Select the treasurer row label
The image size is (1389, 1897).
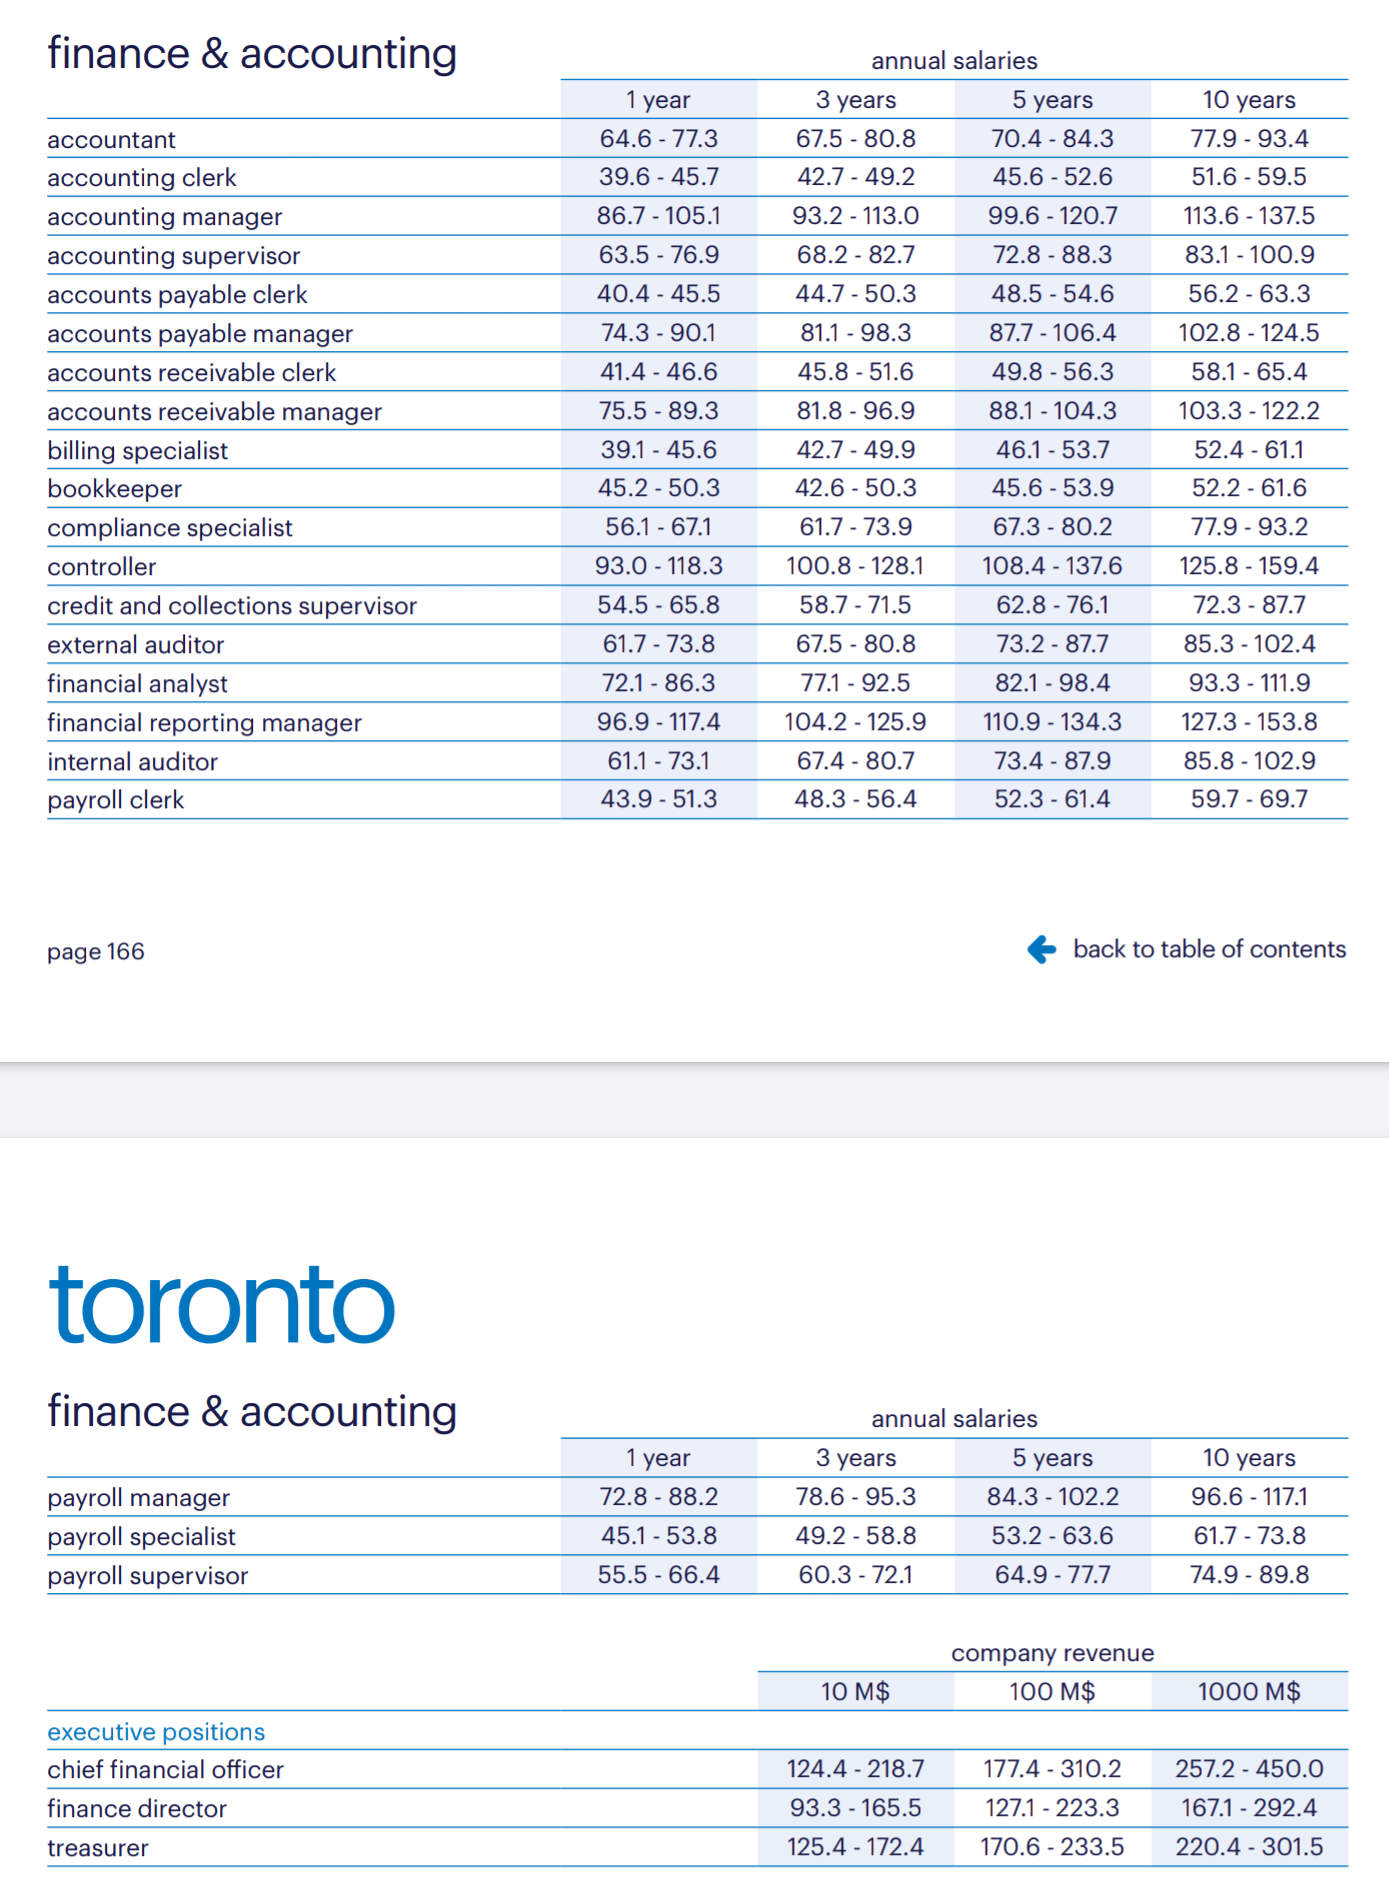[x=97, y=1848]
